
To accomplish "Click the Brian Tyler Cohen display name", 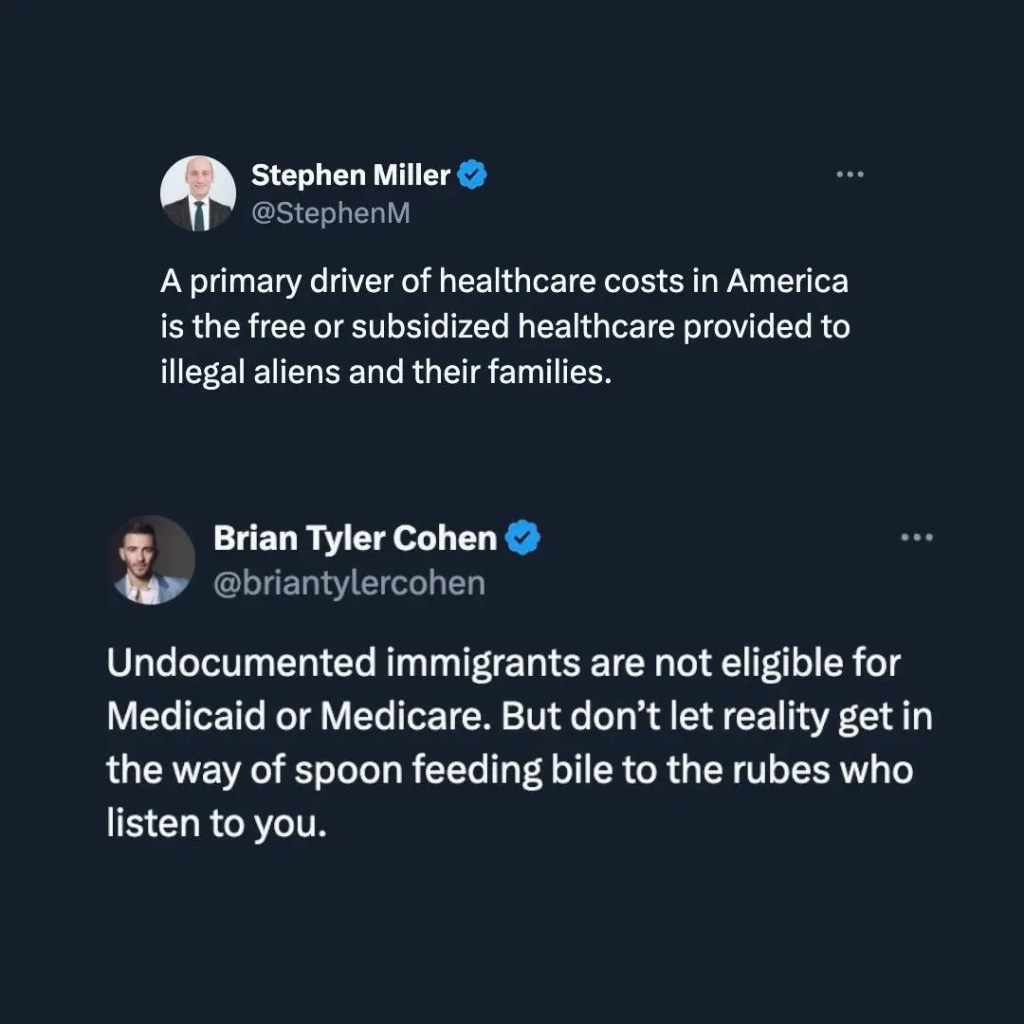I will [x=355, y=539].
